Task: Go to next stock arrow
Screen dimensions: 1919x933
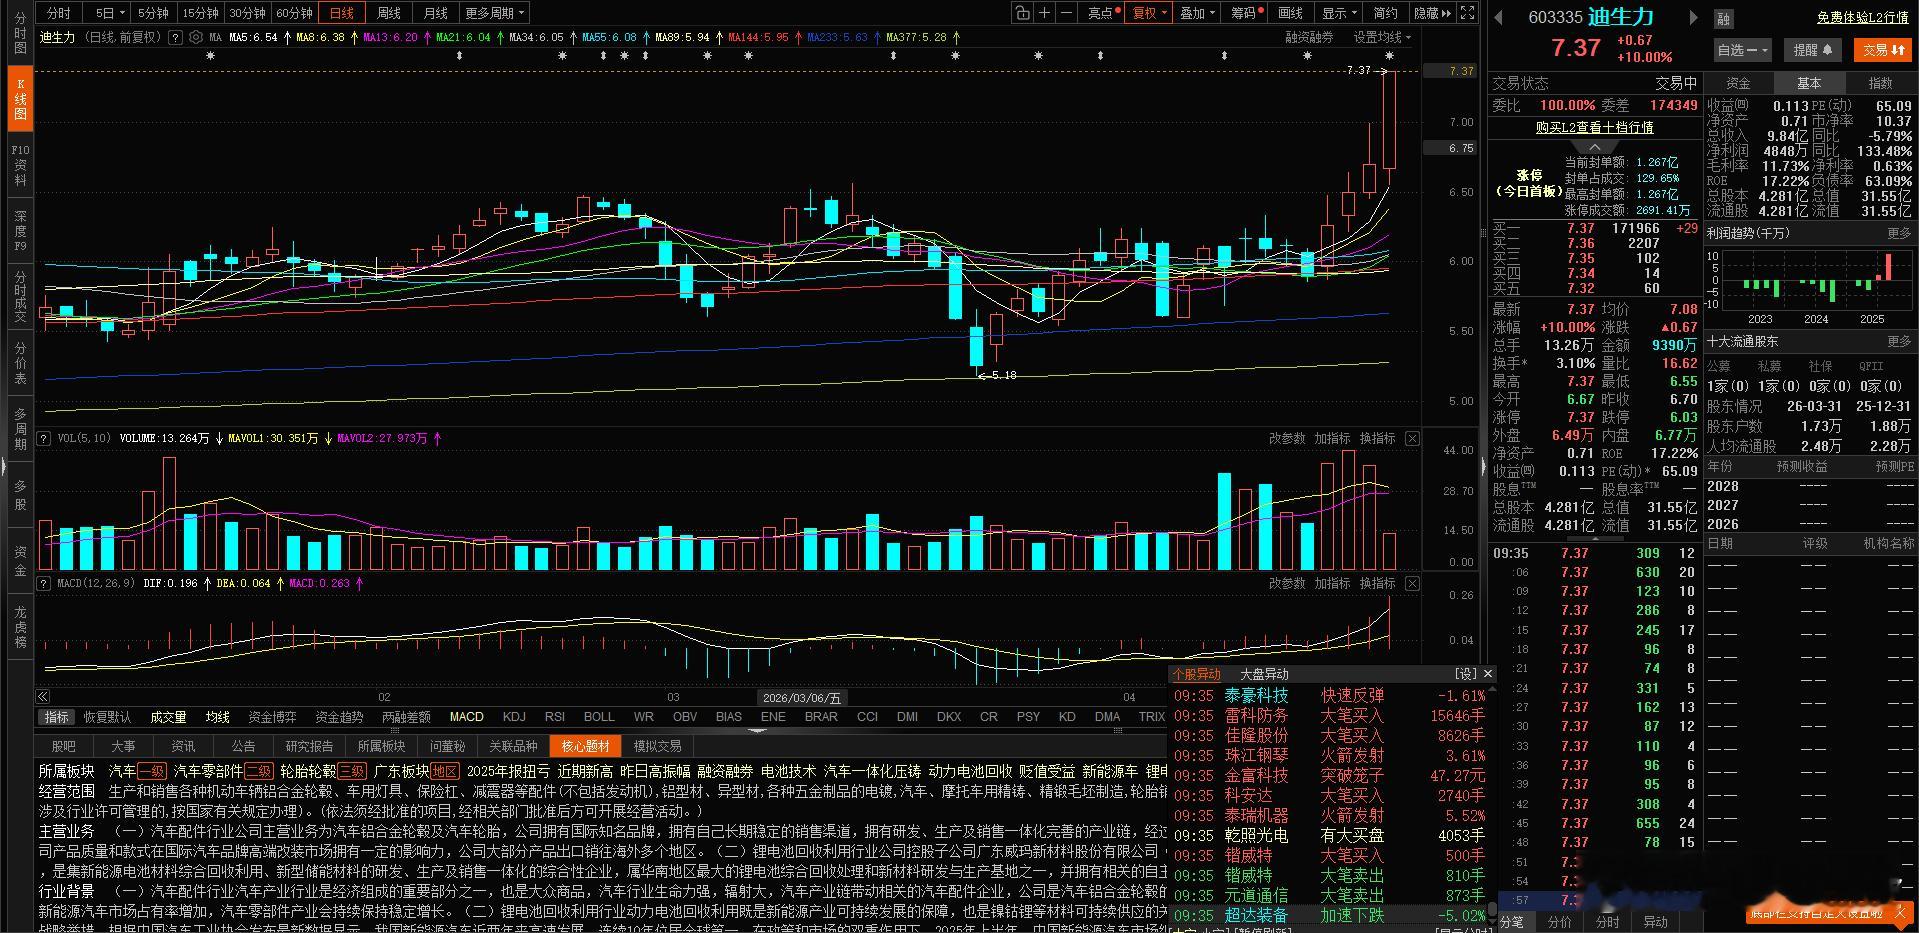Action: point(1693,17)
